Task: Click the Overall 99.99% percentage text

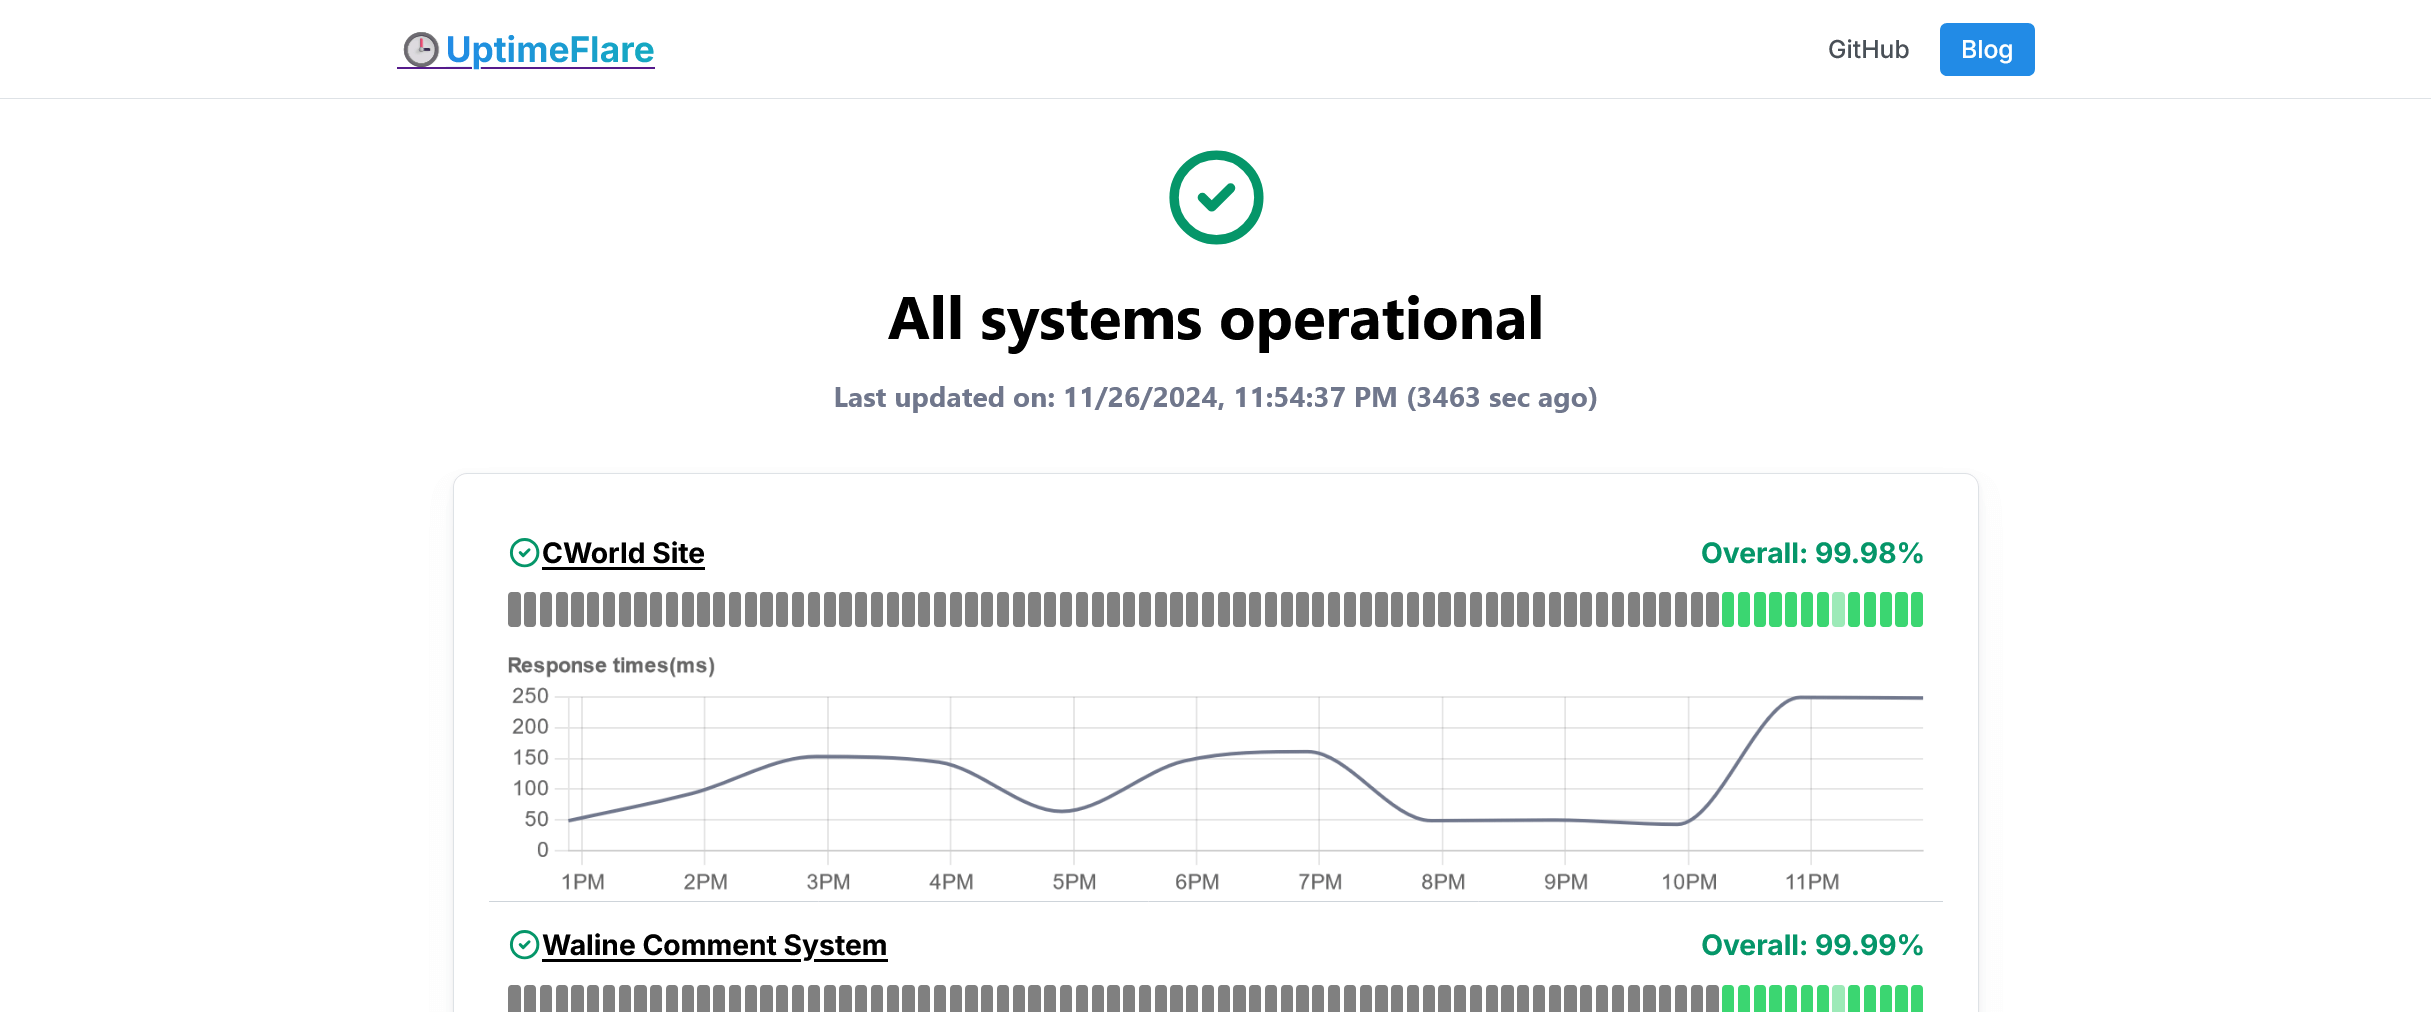Action: [x=1811, y=944]
